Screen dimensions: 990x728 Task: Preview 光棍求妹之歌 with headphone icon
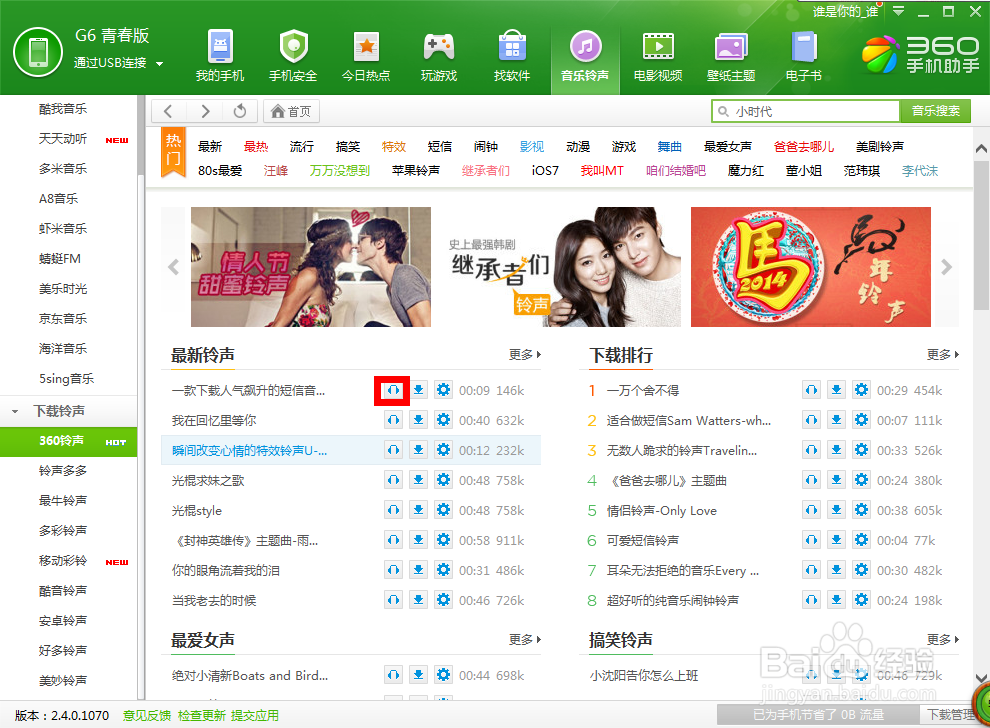pyautogui.click(x=393, y=480)
